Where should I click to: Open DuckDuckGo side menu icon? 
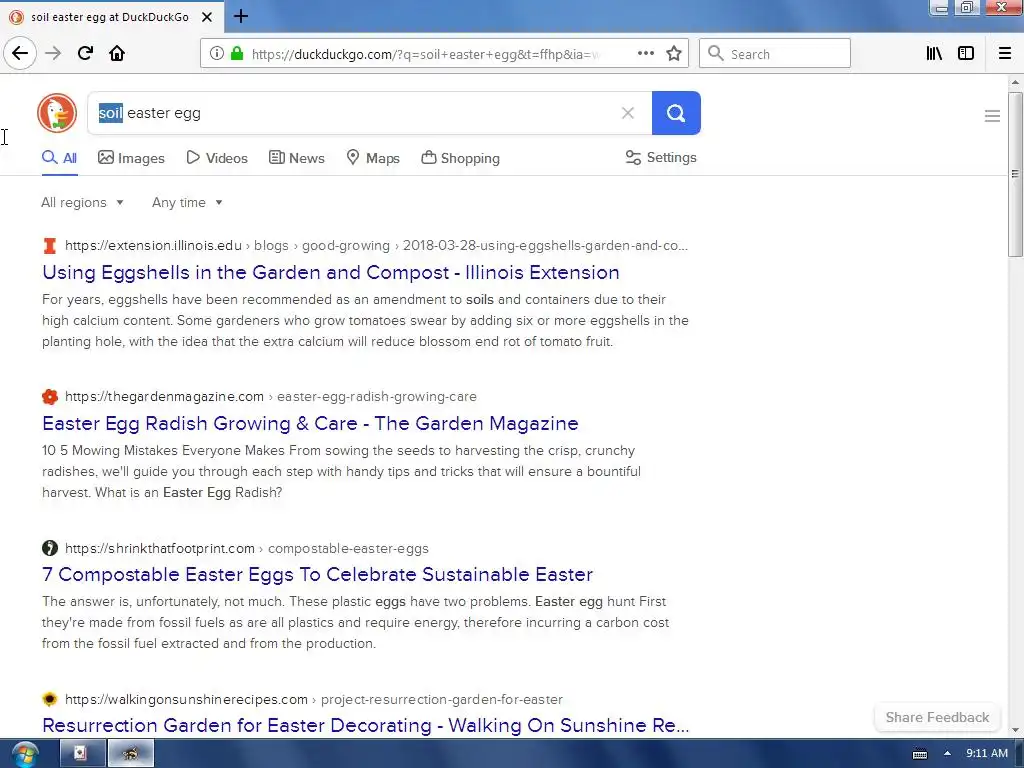pyautogui.click(x=992, y=116)
